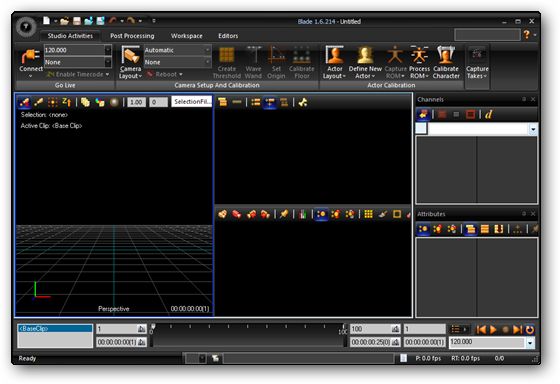Screen dimensions: 560x384
Task: Click the Undo arrow icon
Action: 112,21
